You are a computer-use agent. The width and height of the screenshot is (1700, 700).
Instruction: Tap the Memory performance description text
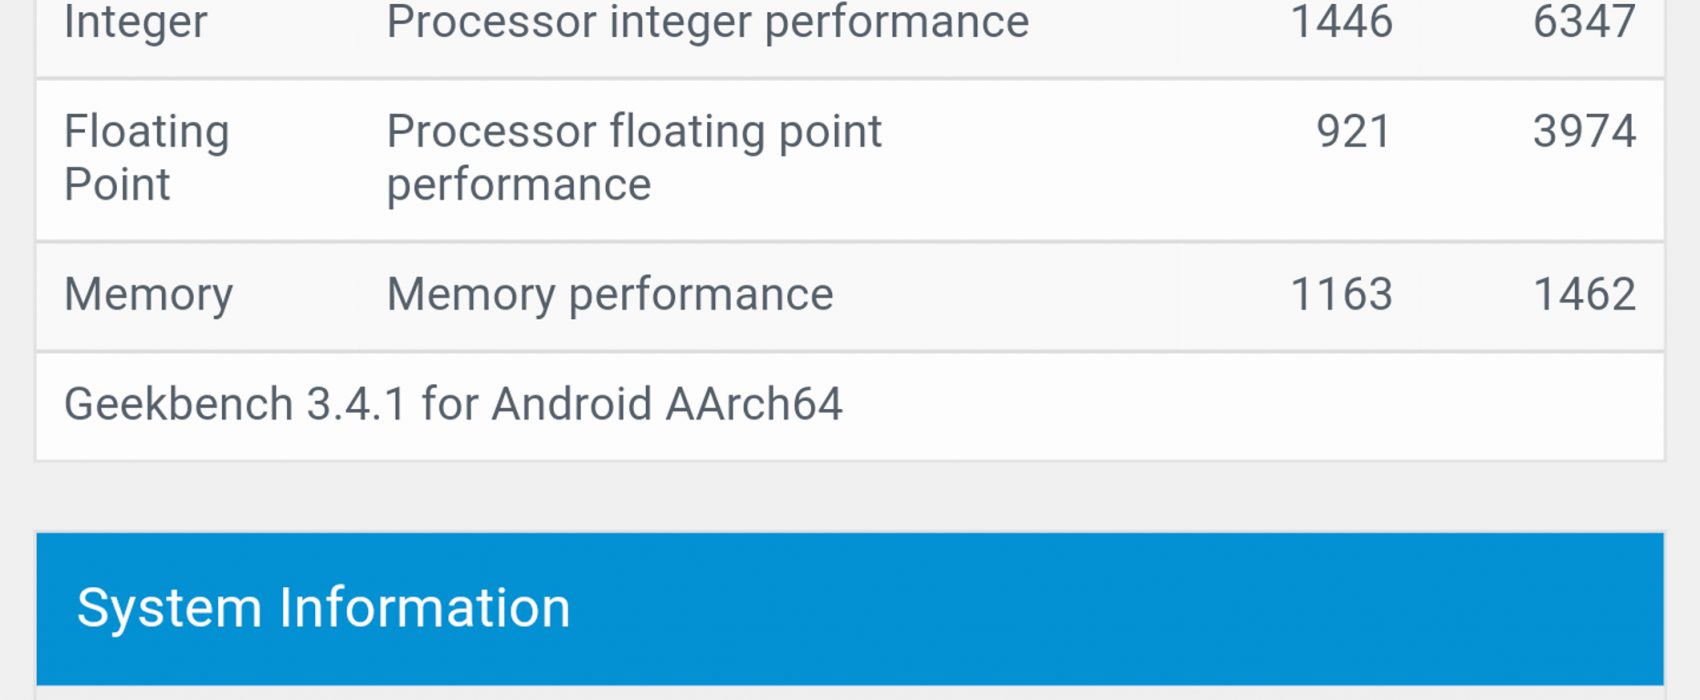[x=610, y=295]
